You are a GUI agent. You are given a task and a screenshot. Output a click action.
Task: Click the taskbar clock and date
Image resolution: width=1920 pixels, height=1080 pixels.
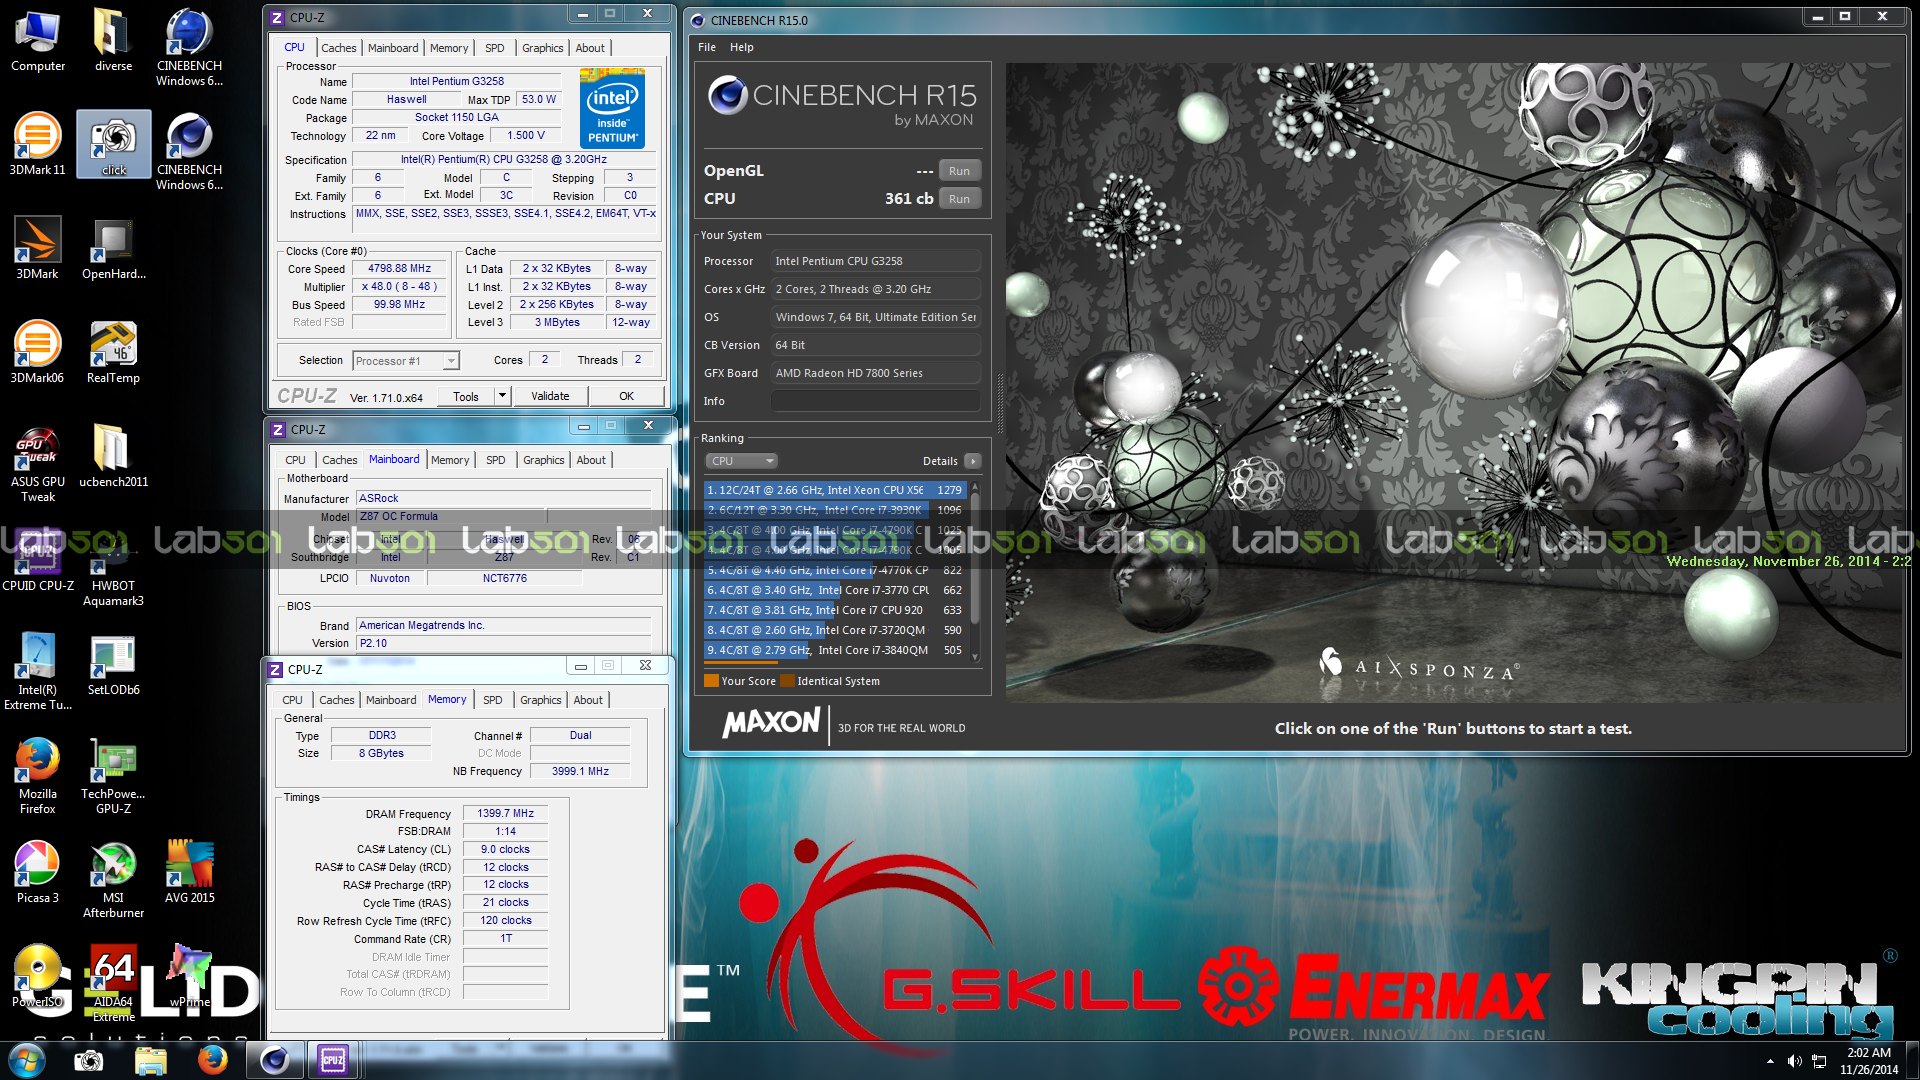pyautogui.click(x=1868, y=1061)
